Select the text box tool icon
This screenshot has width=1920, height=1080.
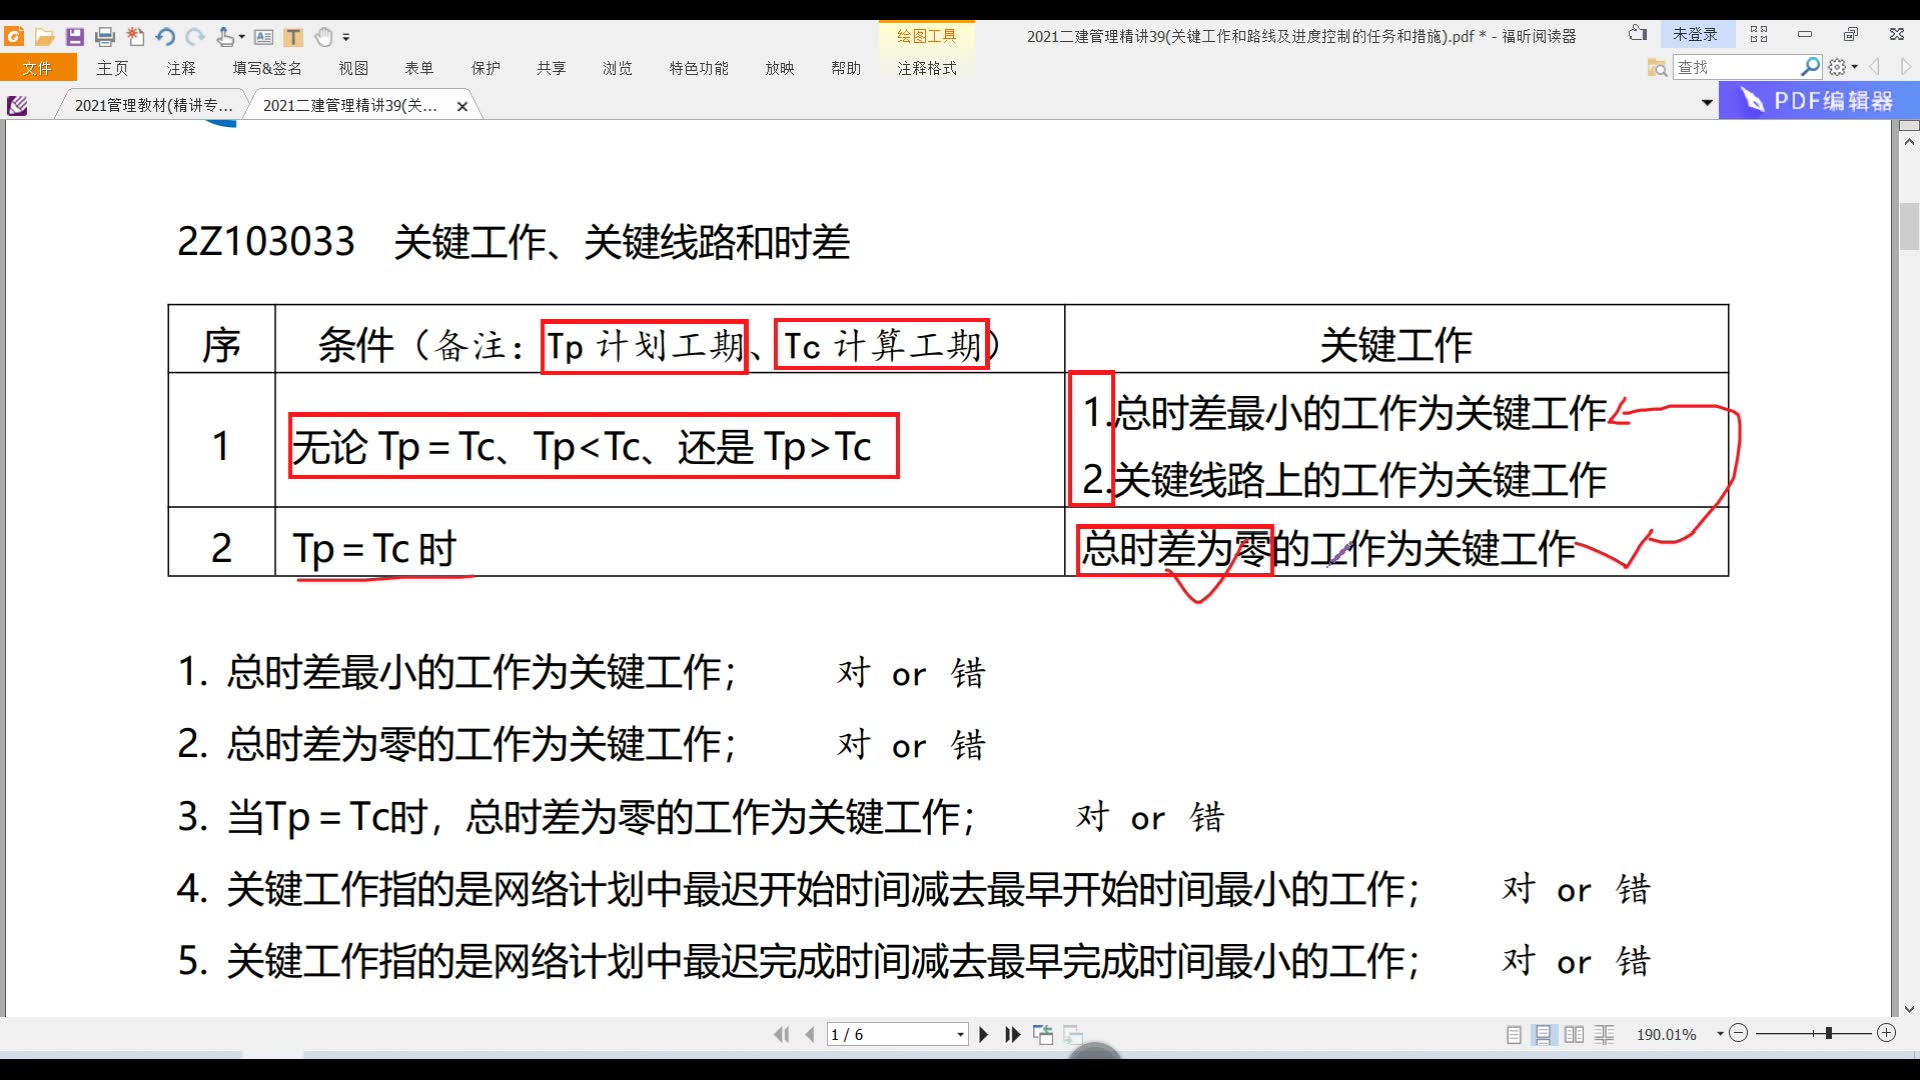263,37
